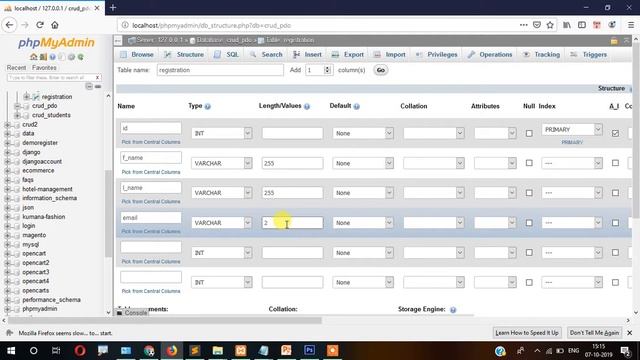Click the Table name input field
Image resolution: width=640 pixels, height=360 pixels.
pyautogui.click(x=220, y=70)
